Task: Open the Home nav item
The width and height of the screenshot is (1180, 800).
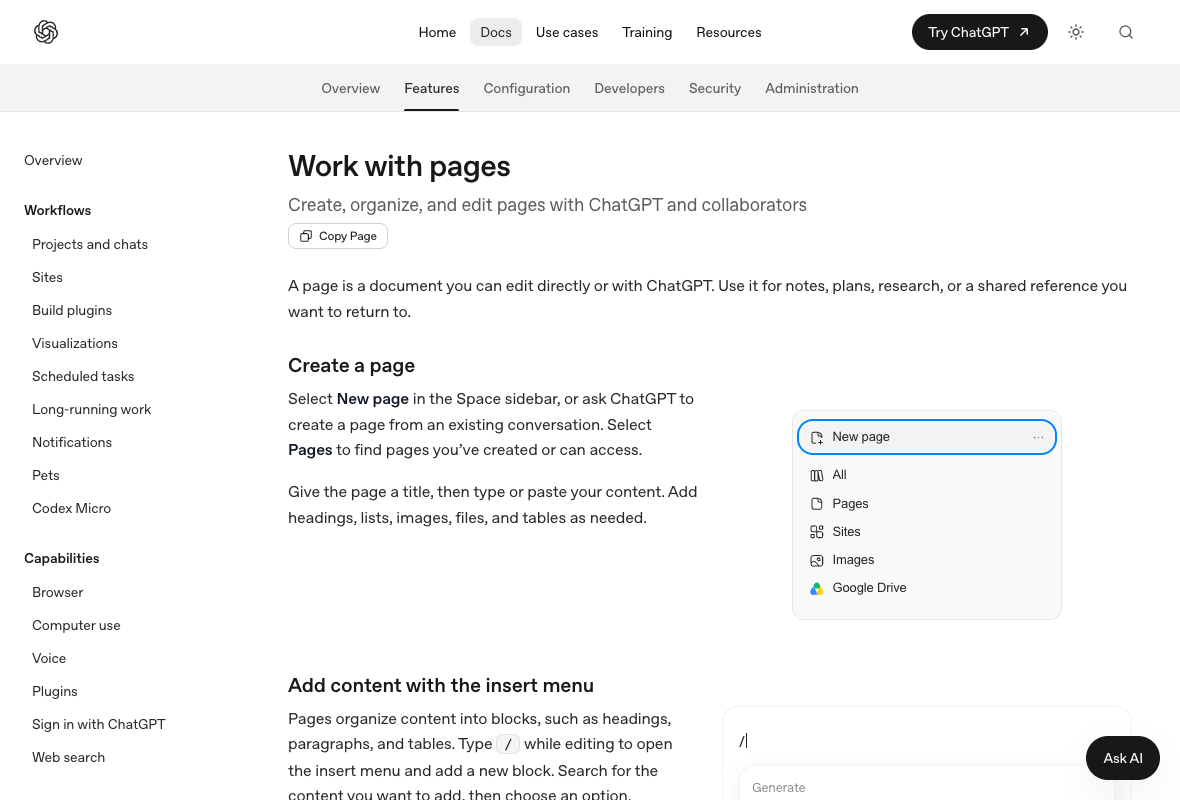Action: point(437,32)
